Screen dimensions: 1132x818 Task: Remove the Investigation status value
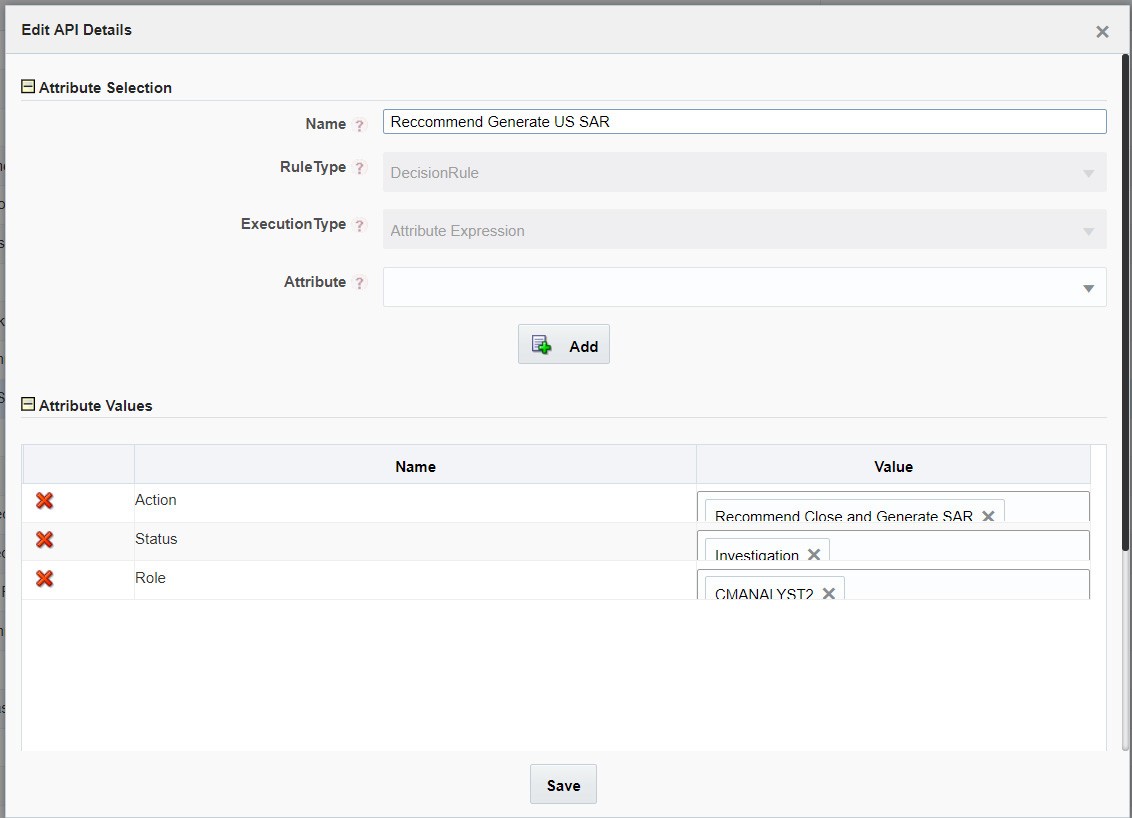(x=815, y=552)
